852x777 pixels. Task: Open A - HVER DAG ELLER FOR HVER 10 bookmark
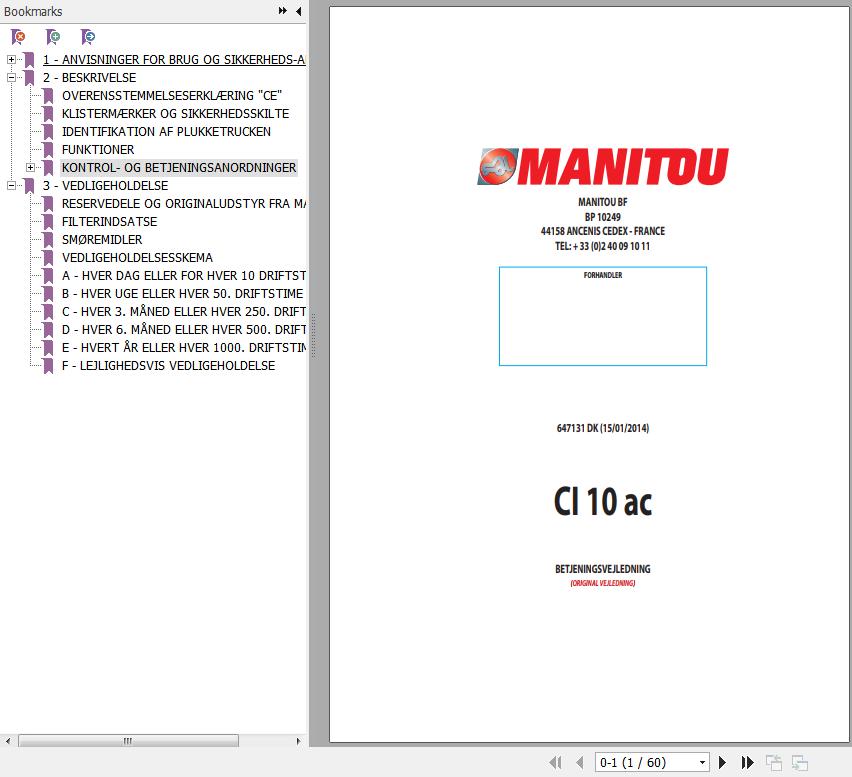(x=184, y=275)
